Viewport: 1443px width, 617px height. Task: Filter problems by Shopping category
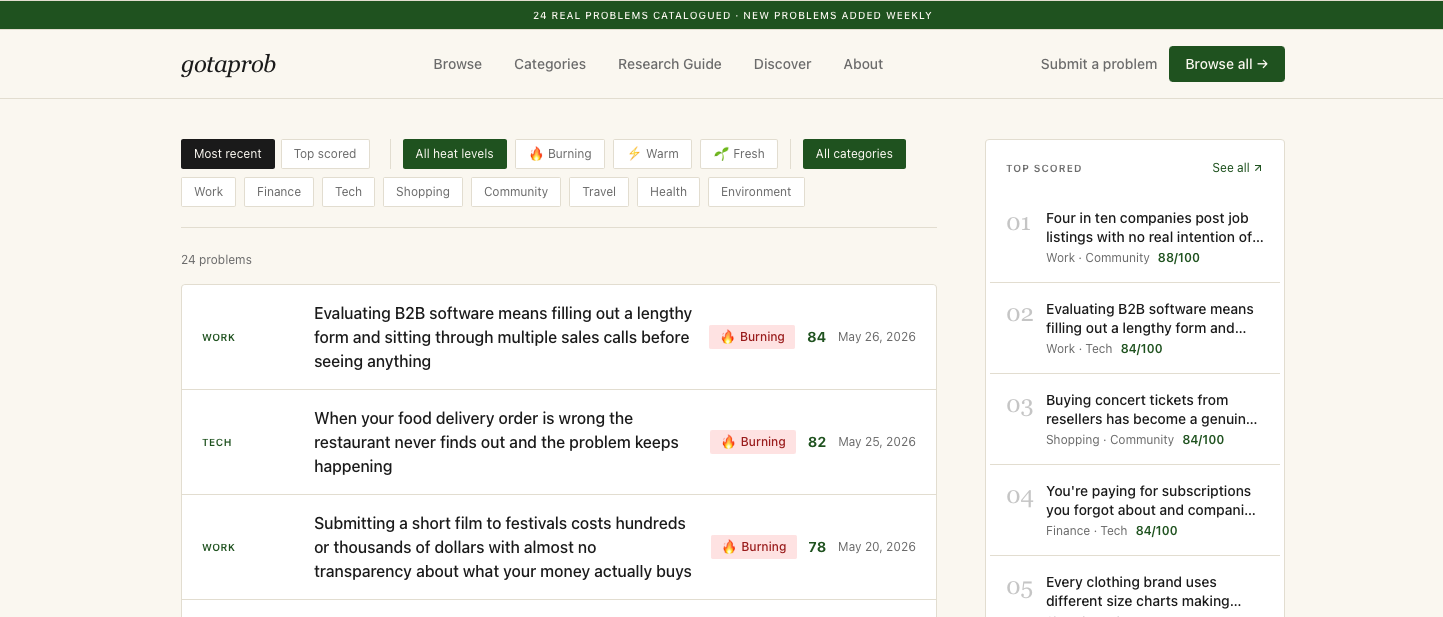coord(423,192)
